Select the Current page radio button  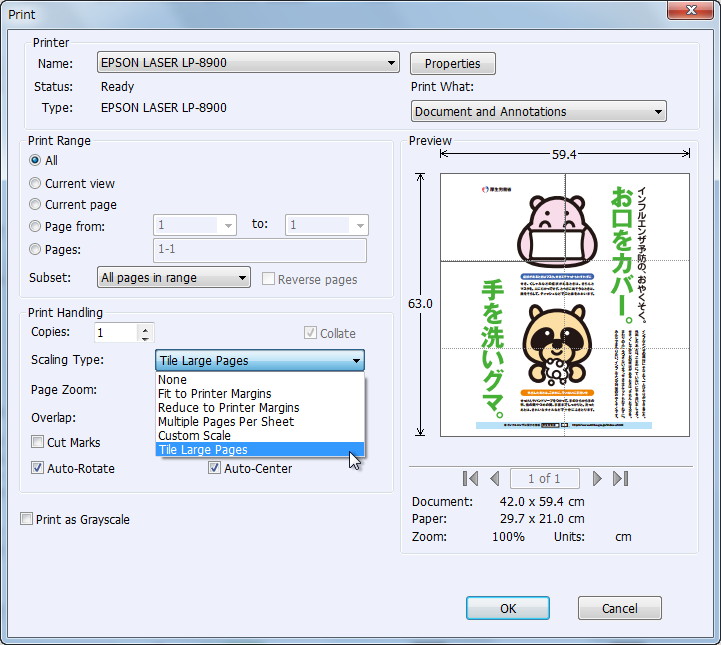click(x=34, y=204)
